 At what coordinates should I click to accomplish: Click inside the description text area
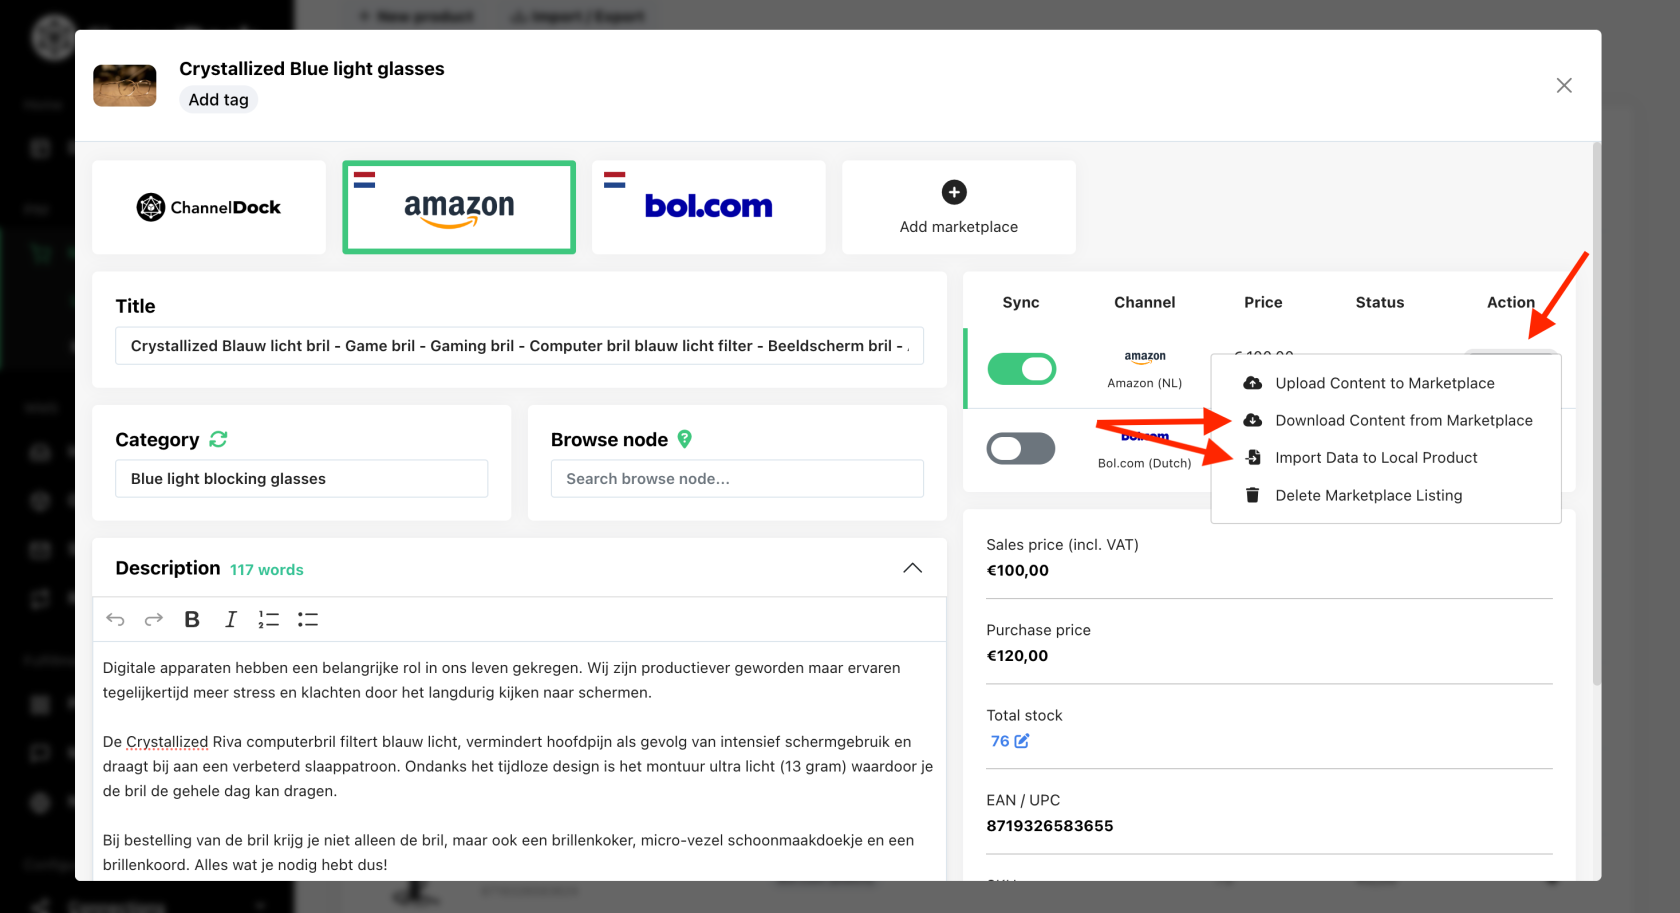pyautogui.click(x=519, y=760)
